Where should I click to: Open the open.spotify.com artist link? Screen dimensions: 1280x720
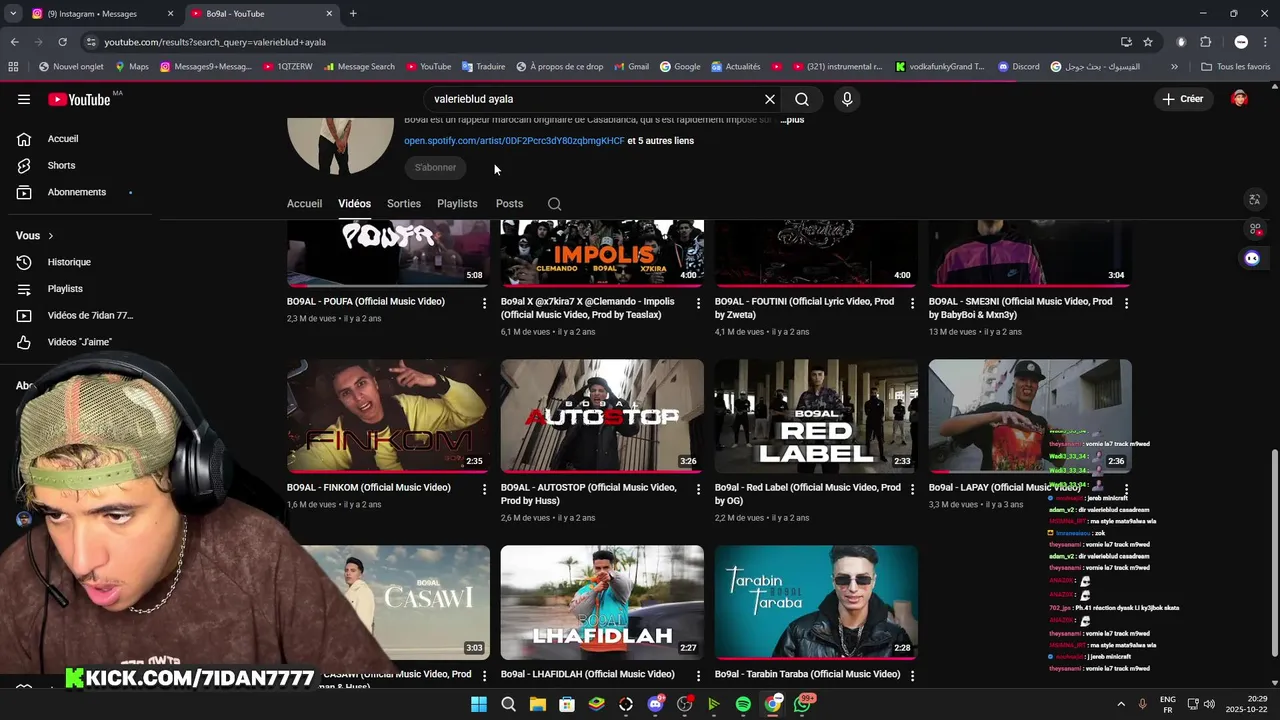(x=514, y=141)
